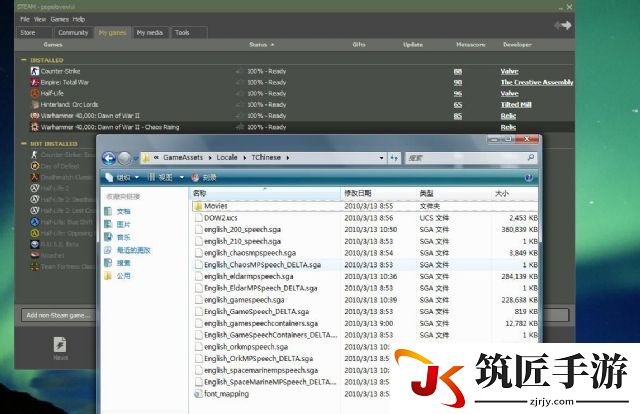This screenshot has height=414, width=640.
Task: Select the font_mapping file icon
Action: (198, 394)
